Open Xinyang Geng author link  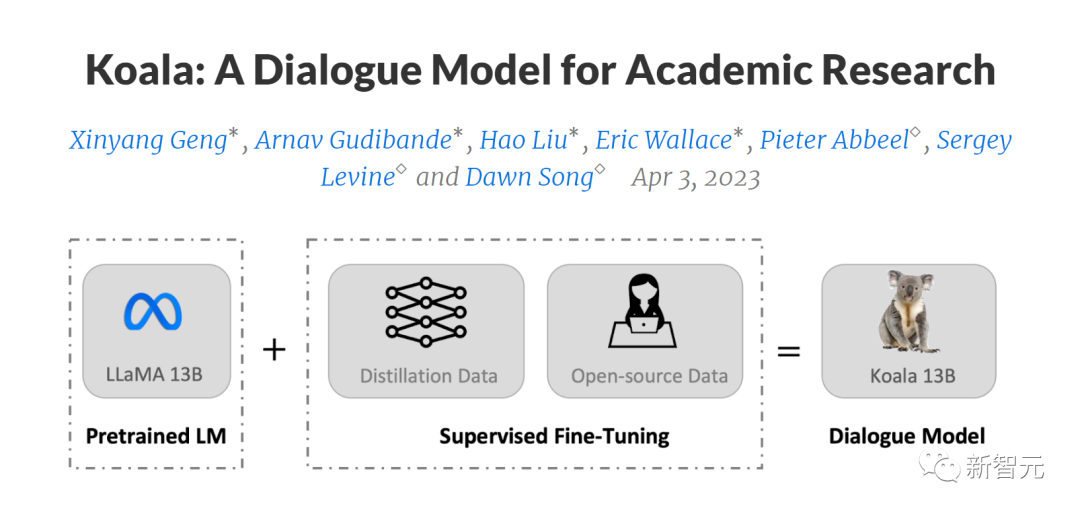(x=149, y=141)
